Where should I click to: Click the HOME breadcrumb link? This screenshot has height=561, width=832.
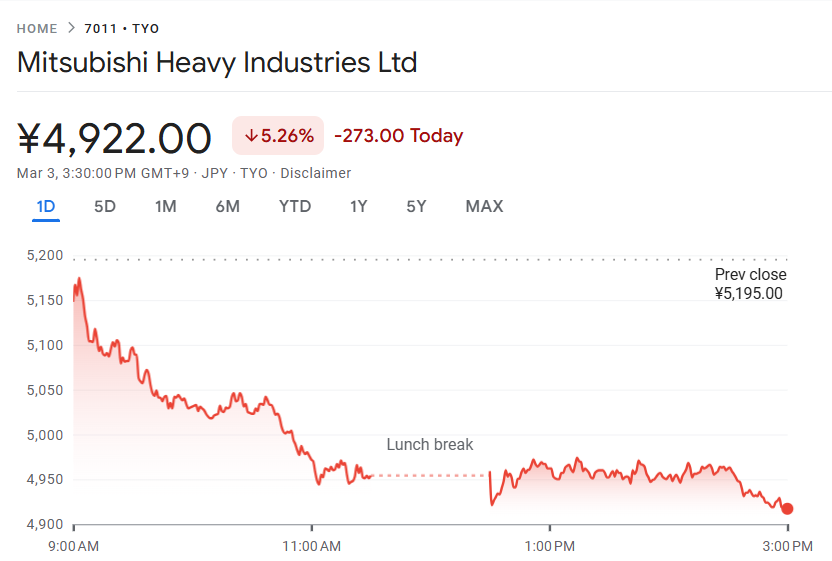tap(36, 29)
